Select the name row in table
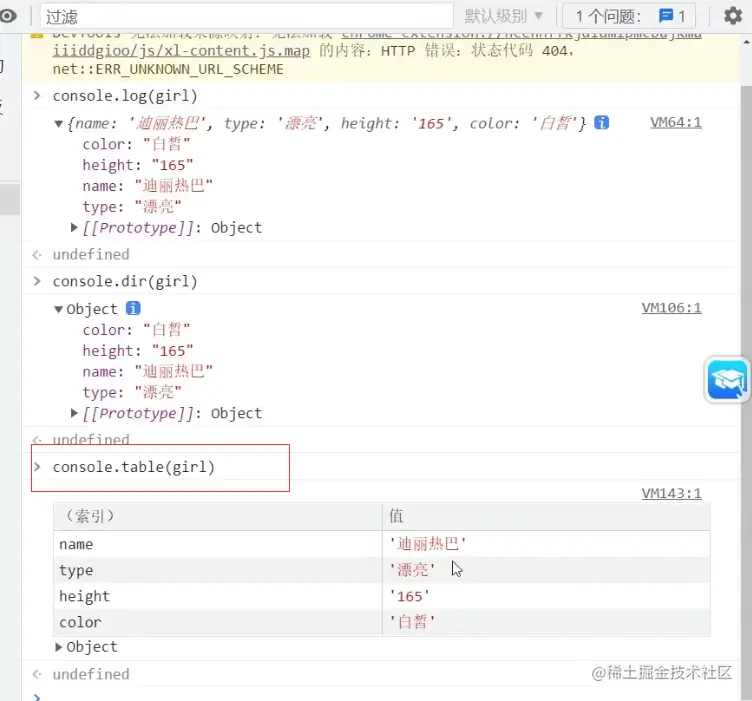Viewport: 752px width, 701px height. [382, 544]
